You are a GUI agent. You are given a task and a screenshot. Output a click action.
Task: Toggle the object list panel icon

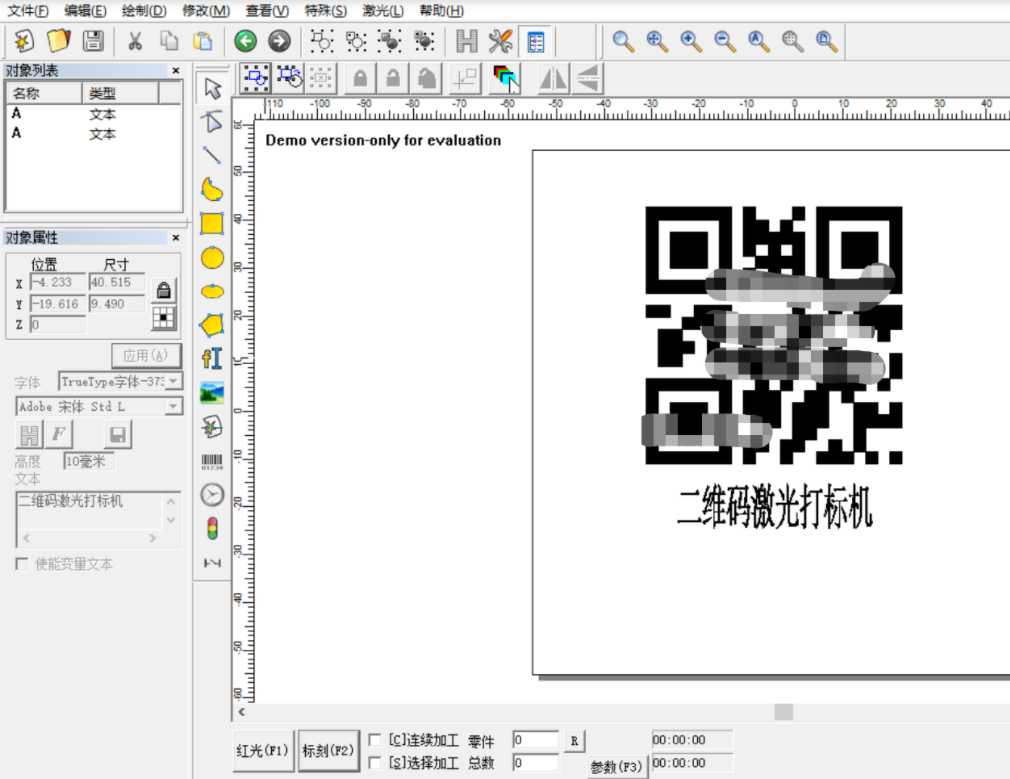[535, 42]
